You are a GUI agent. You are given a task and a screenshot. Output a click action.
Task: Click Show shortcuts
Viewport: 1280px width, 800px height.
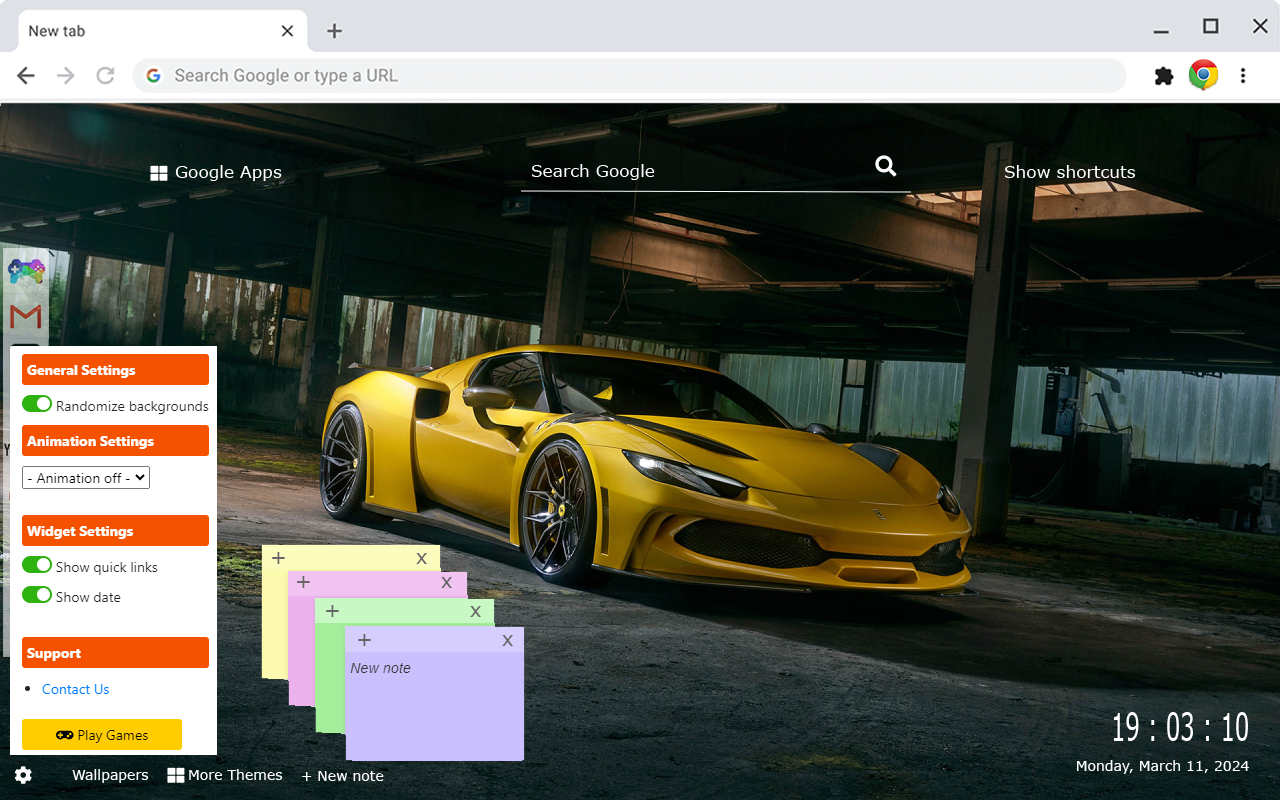coord(1069,172)
